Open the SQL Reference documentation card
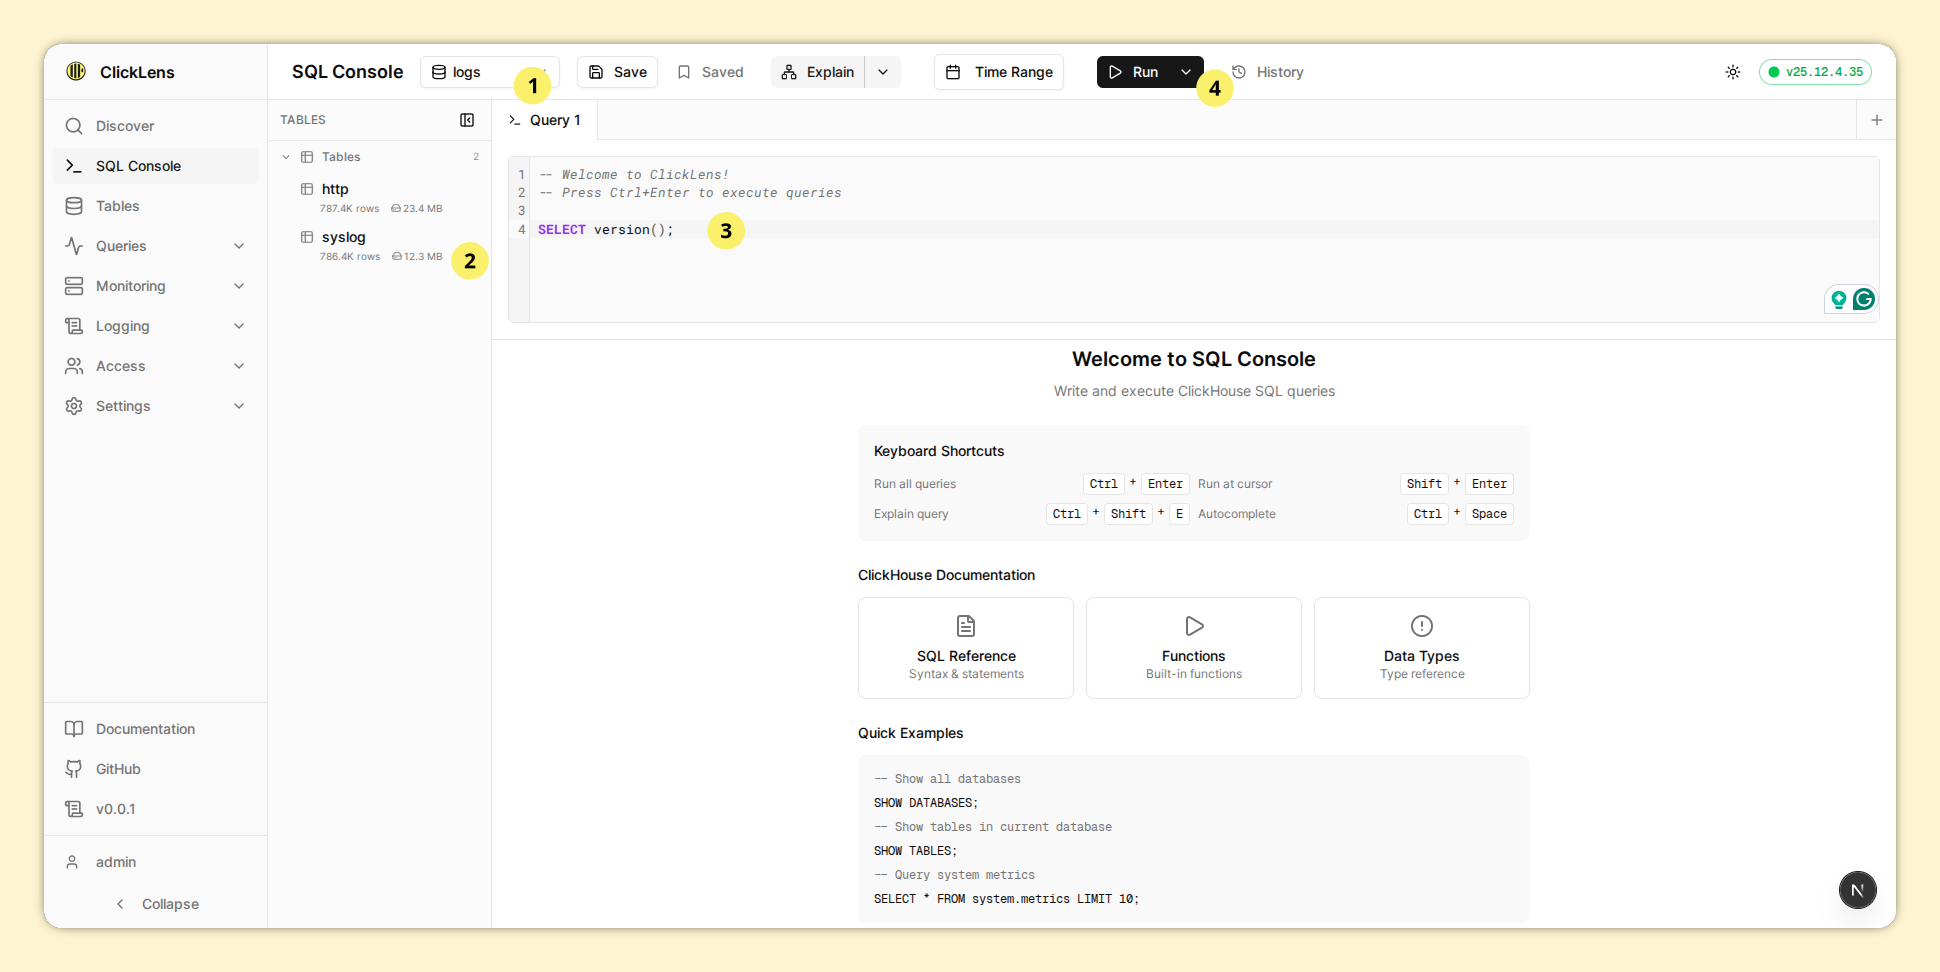 pyautogui.click(x=965, y=648)
